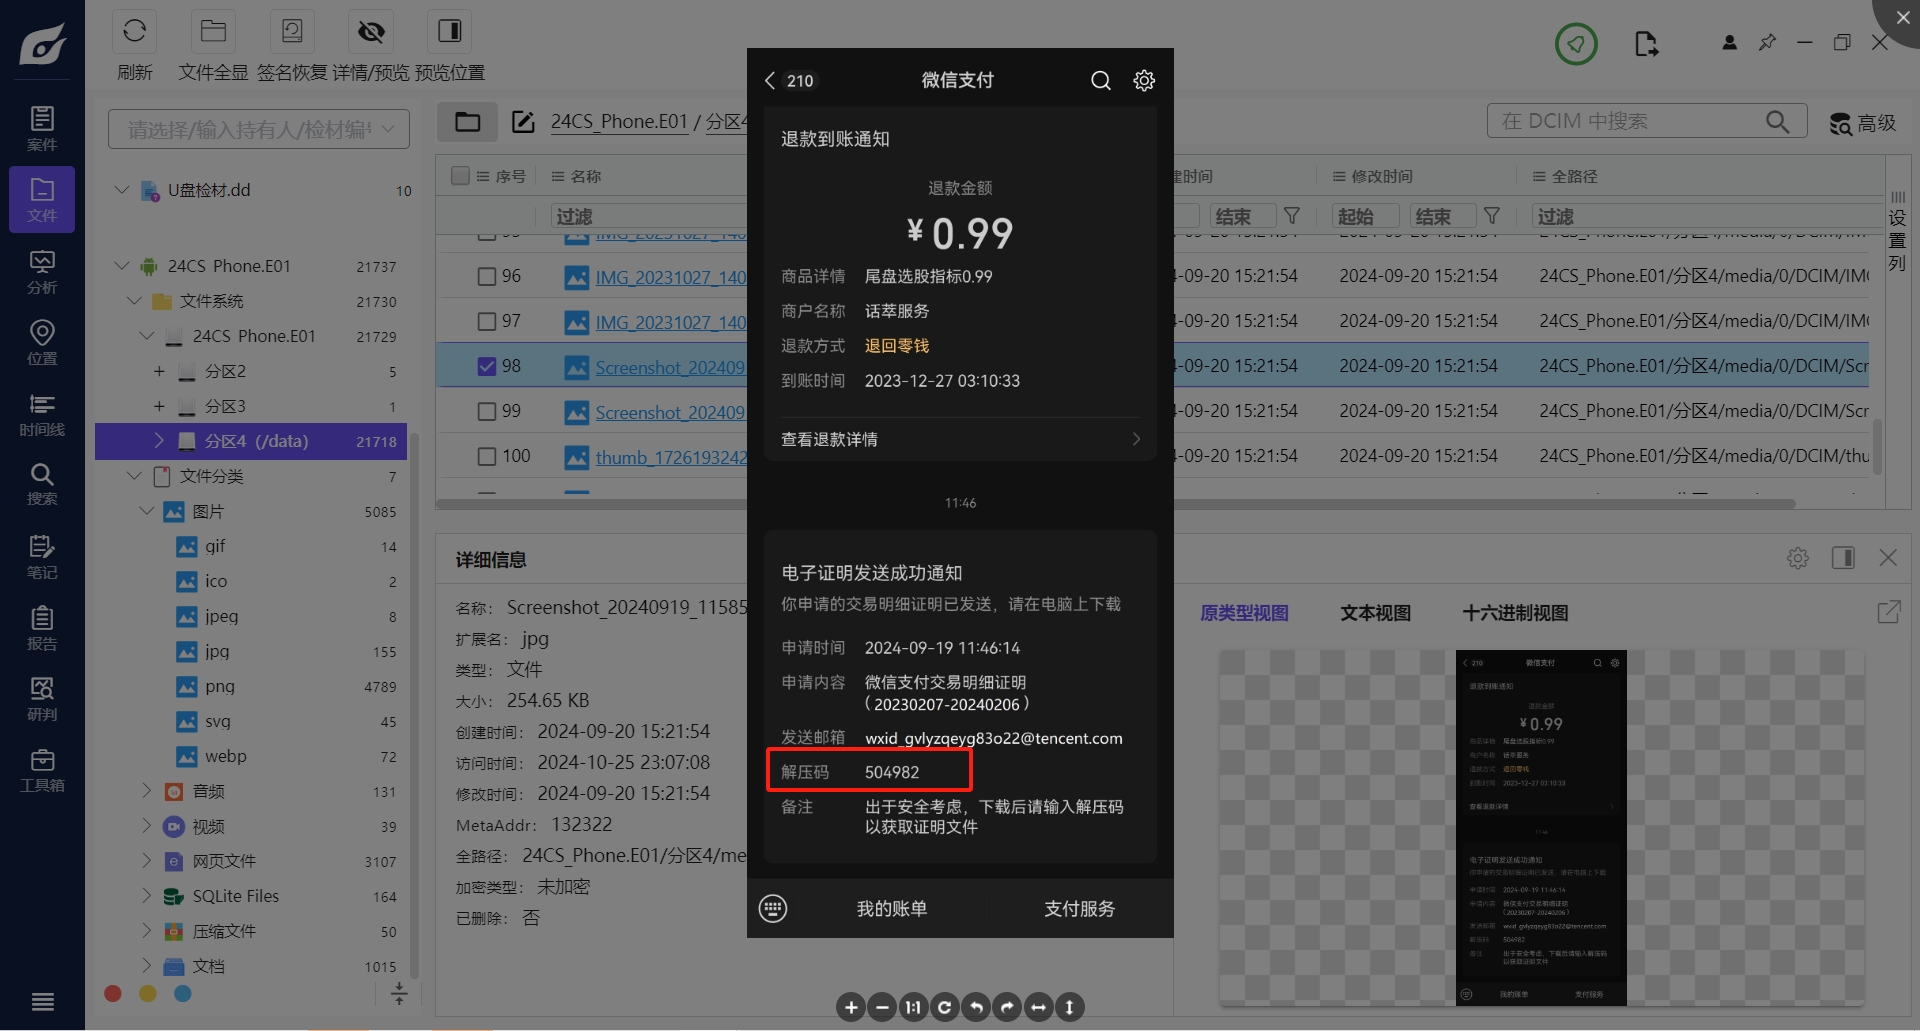The image size is (1920, 1031).
Task: Select the jpg file type in tree
Action: point(217,651)
